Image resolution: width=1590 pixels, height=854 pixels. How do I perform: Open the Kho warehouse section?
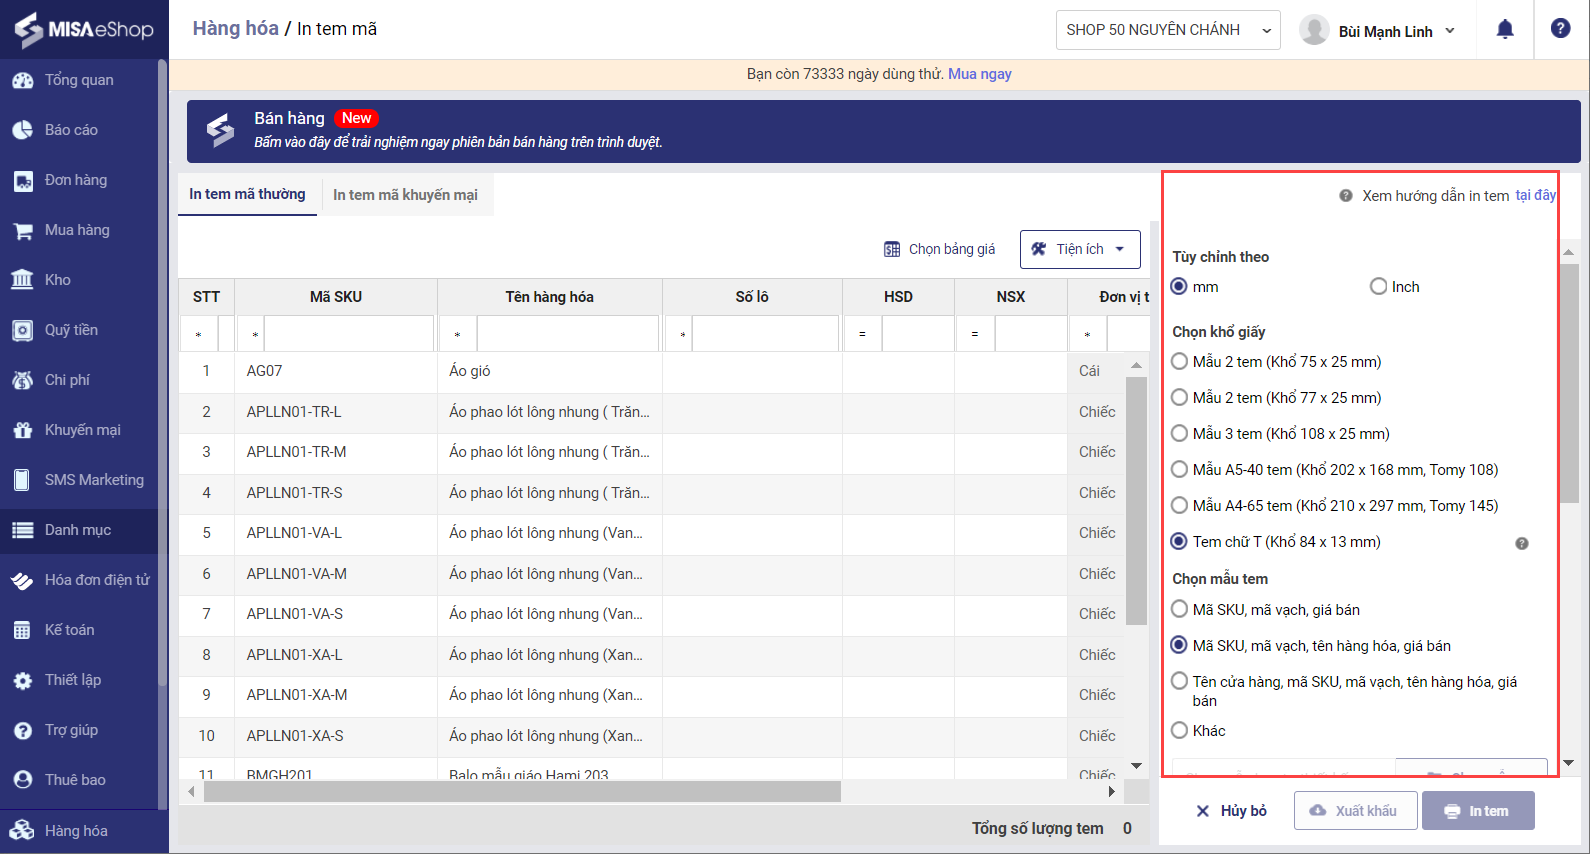click(57, 280)
